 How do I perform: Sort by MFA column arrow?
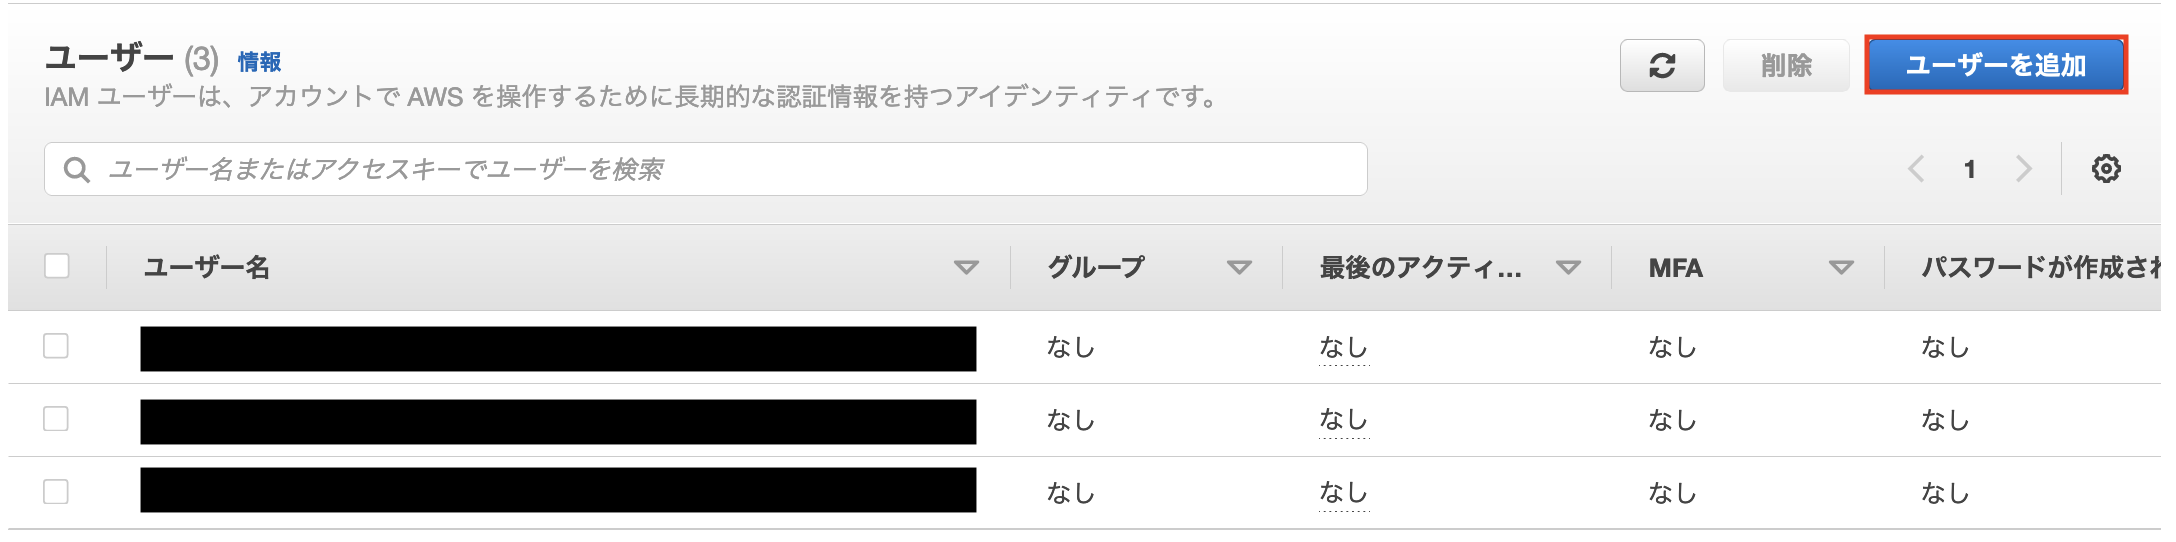[x=1841, y=268]
